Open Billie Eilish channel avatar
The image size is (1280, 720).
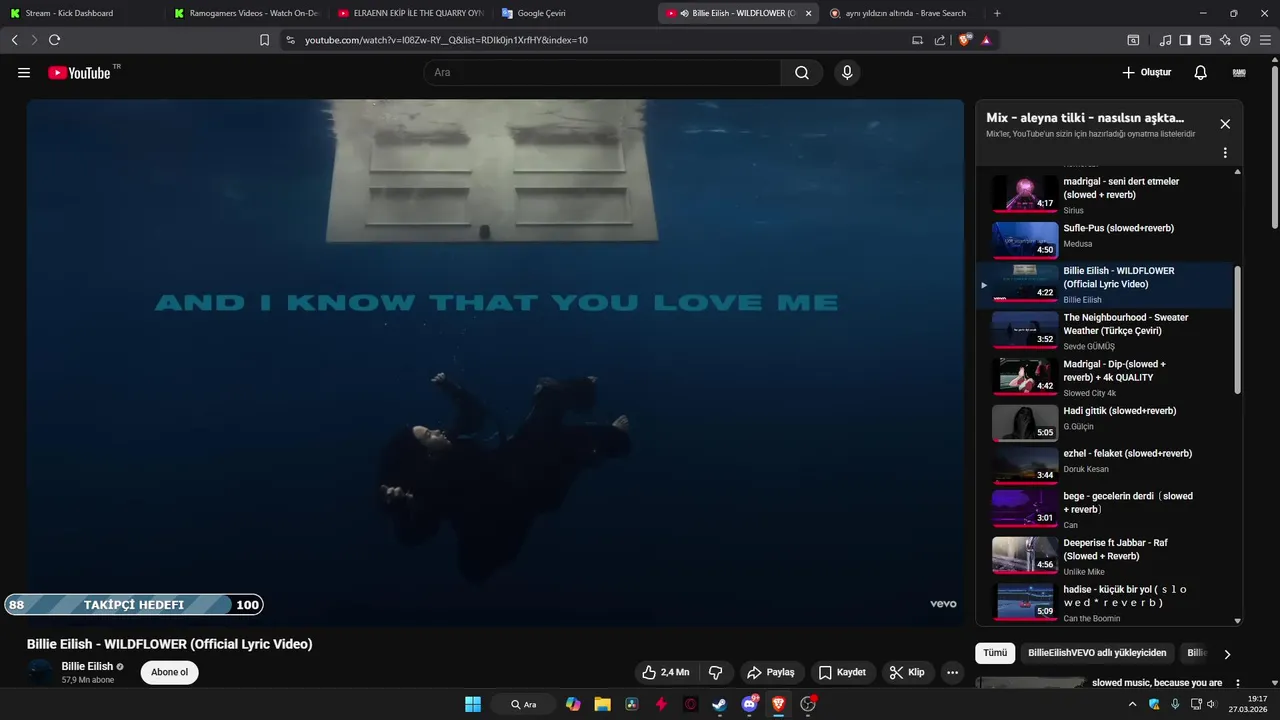[41, 672]
